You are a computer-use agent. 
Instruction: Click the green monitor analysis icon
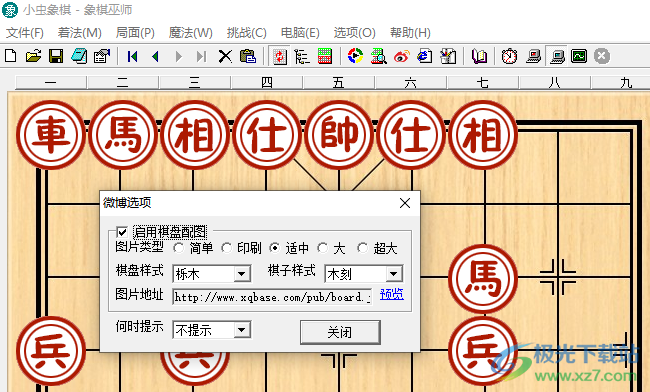tap(579, 56)
